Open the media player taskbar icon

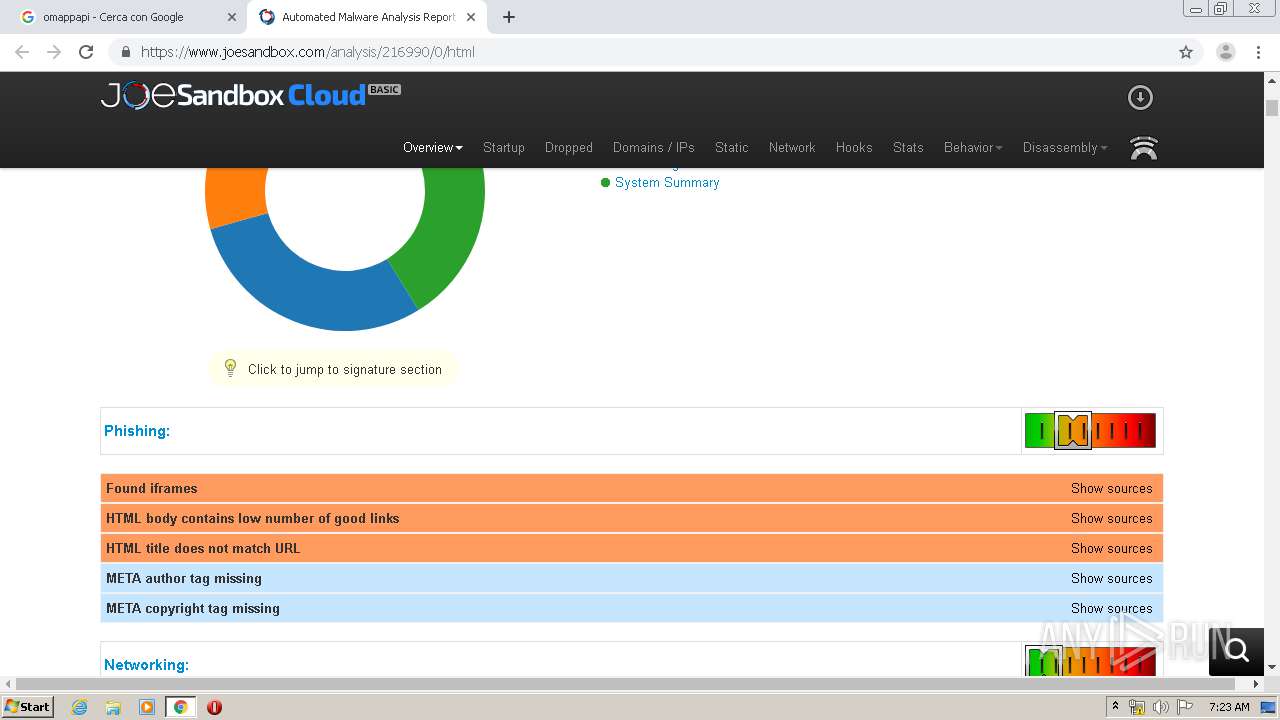click(147, 707)
